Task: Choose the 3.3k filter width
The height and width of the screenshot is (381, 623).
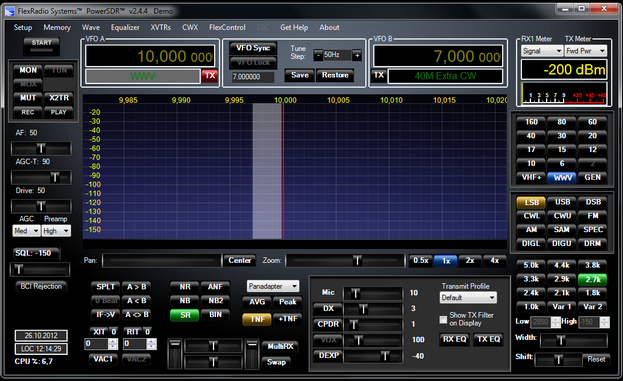Action: (531, 279)
